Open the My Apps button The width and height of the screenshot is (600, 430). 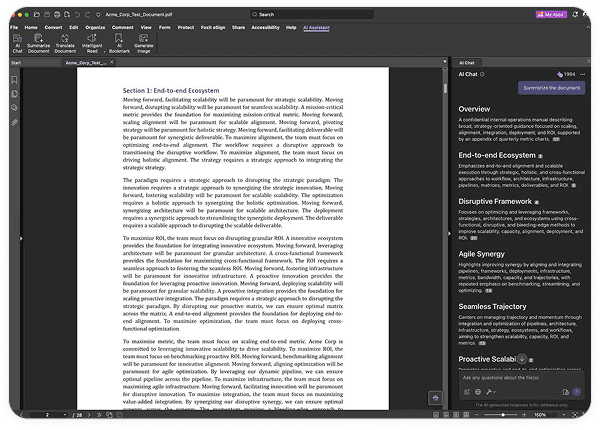tap(551, 15)
